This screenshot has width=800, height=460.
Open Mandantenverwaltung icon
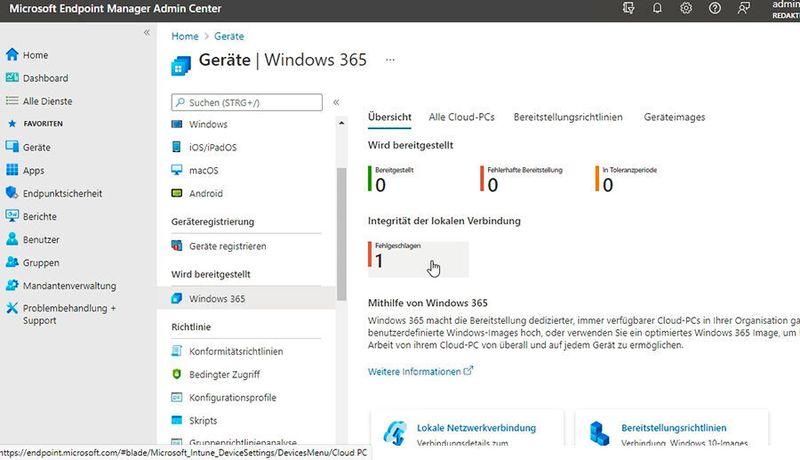coord(12,285)
